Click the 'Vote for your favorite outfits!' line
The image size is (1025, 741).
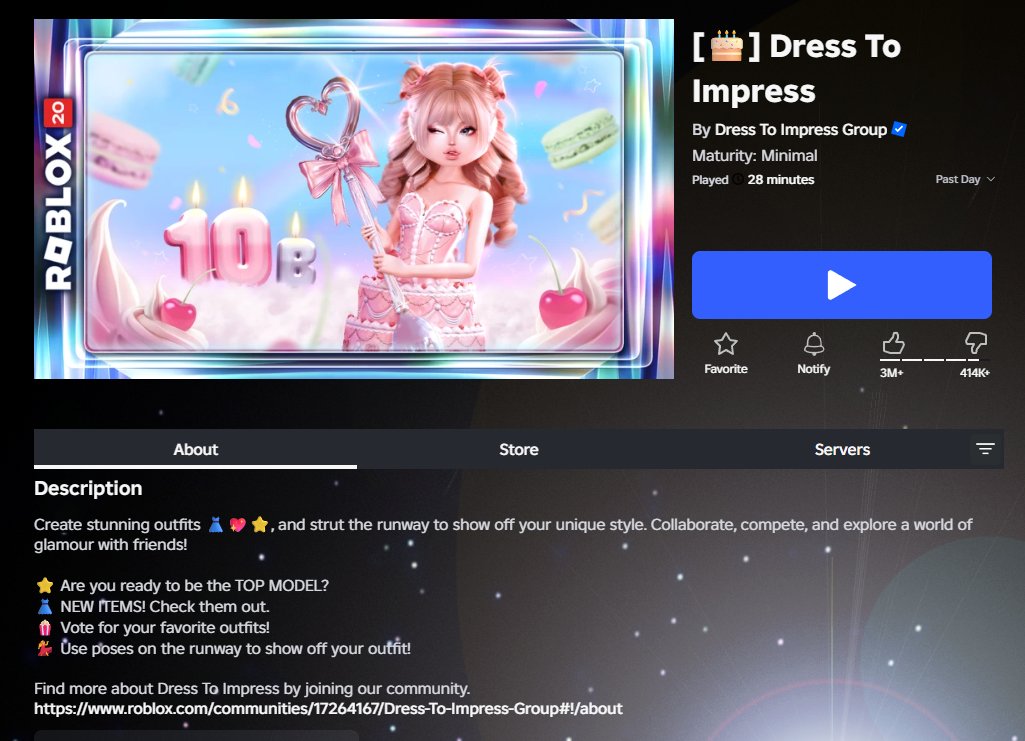165,627
